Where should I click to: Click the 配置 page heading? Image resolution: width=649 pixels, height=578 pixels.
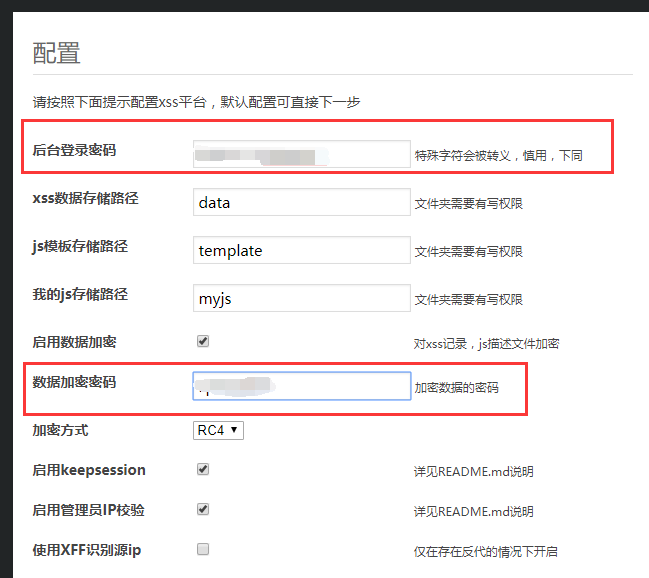[x=56, y=53]
